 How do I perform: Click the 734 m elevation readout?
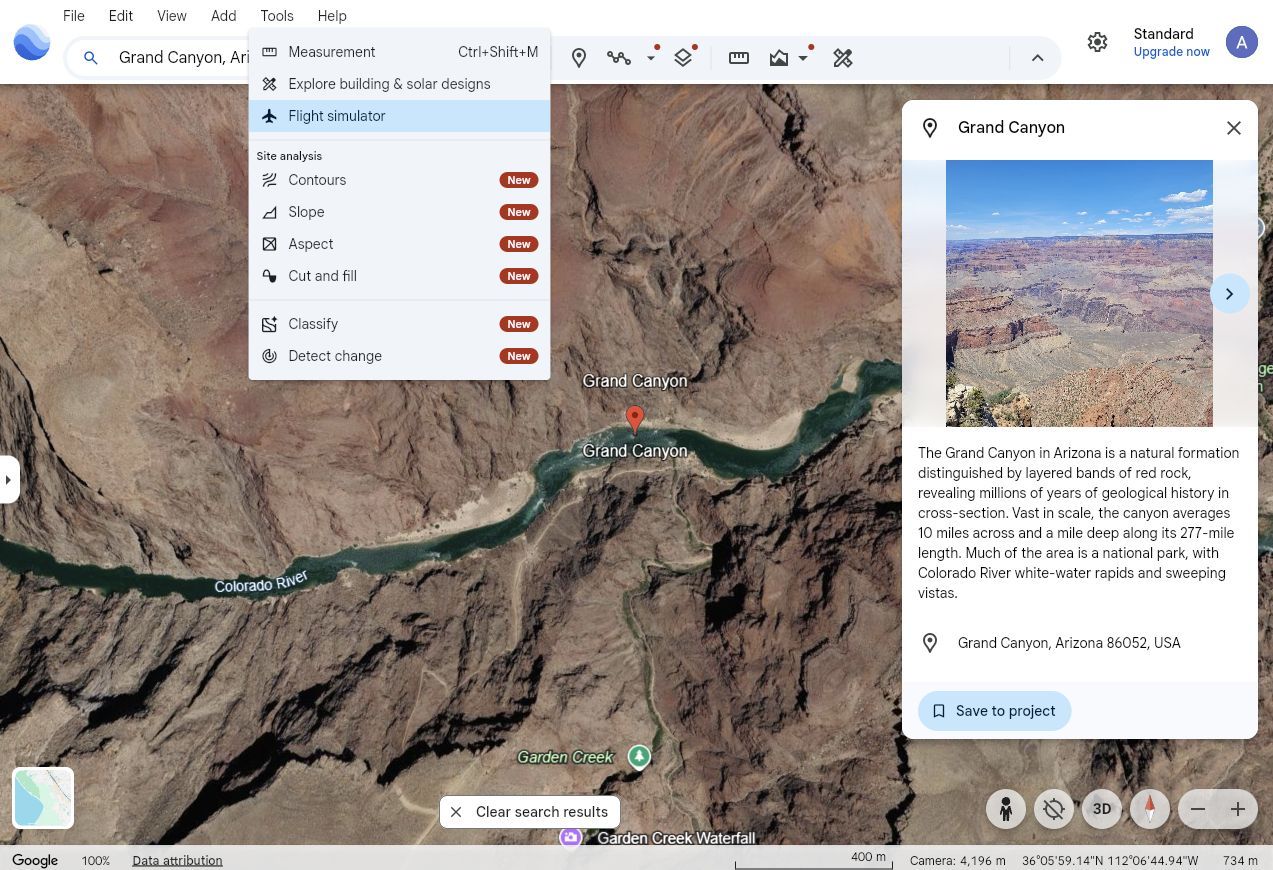(x=1240, y=860)
